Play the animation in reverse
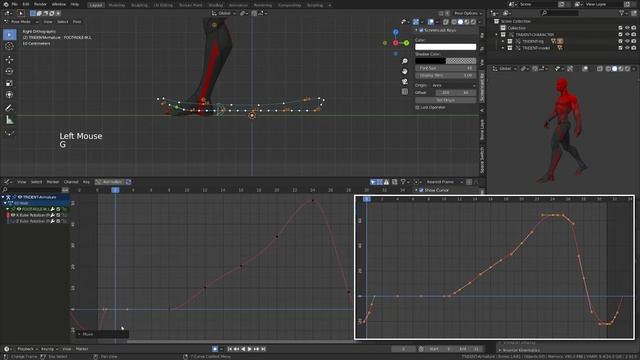The width and height of the screenshot is (640, 360). tap(243, 349)
